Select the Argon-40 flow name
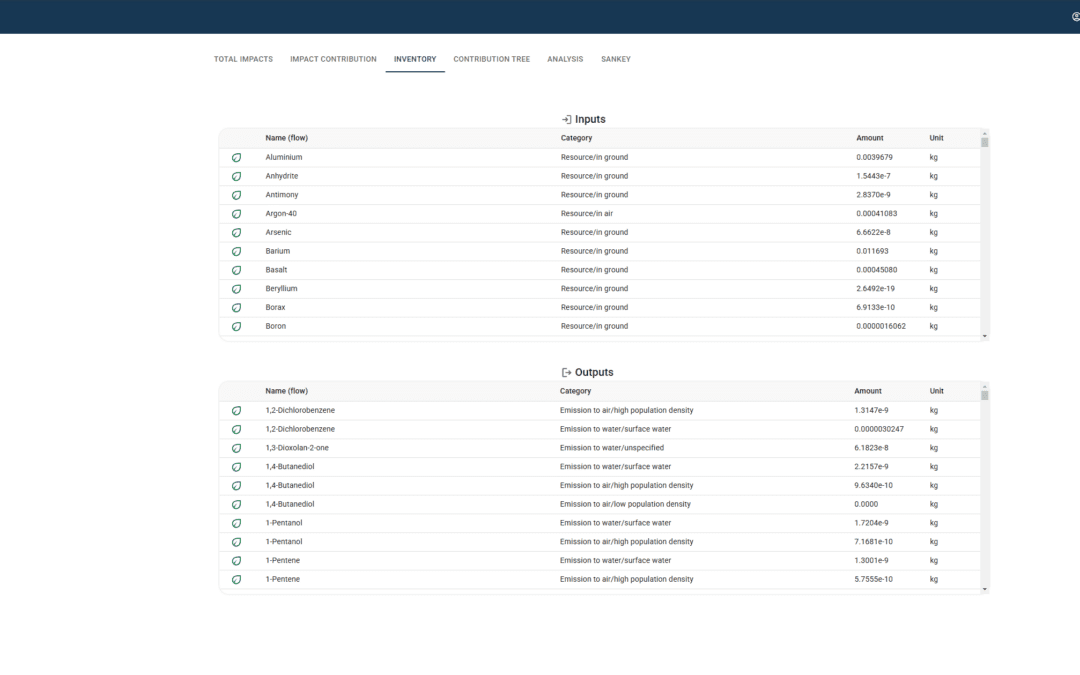The image size is (1080, 675). (281, 214)
